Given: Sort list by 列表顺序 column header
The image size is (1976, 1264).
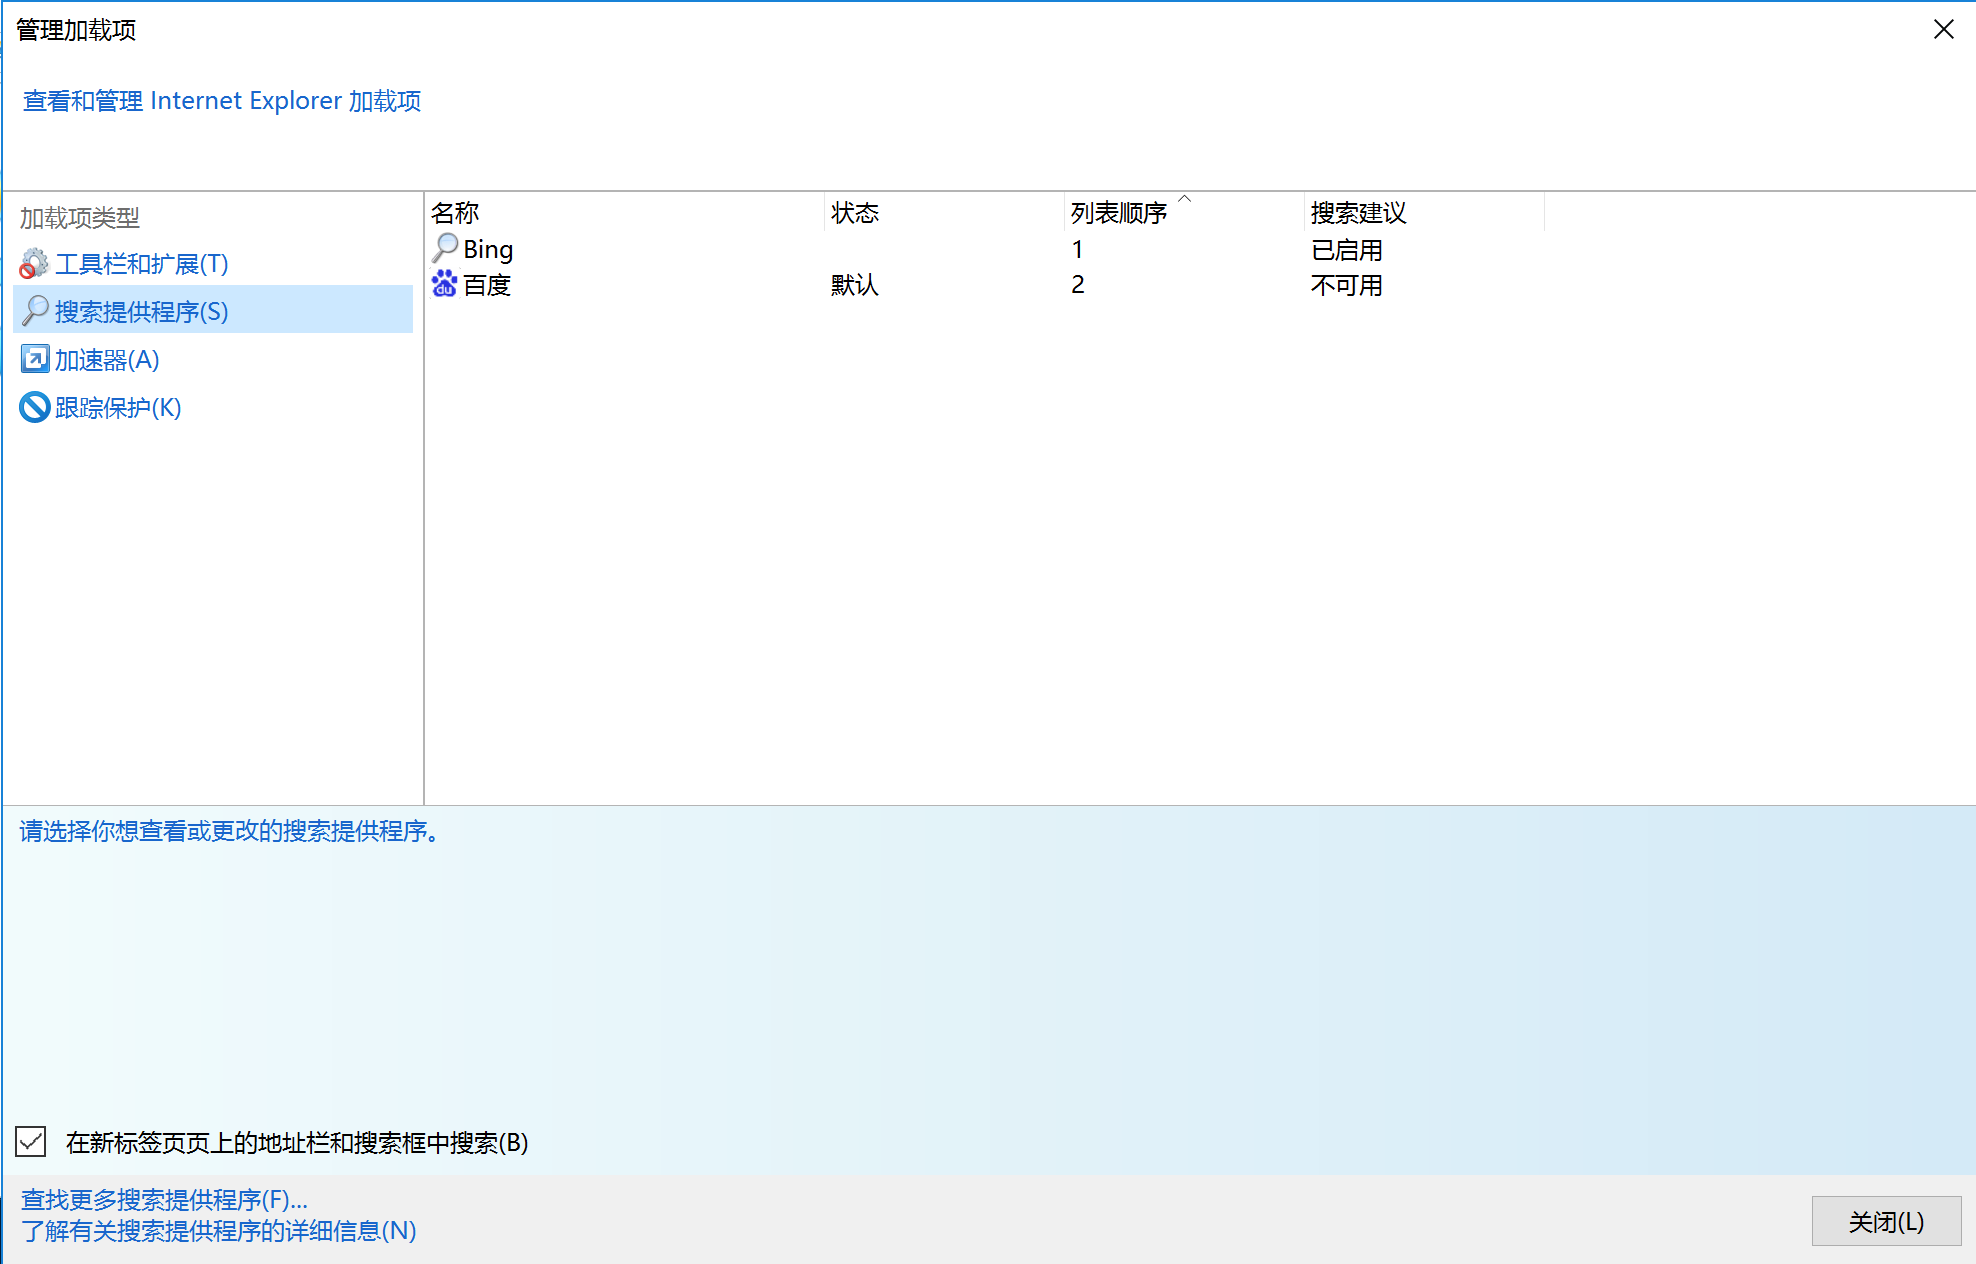Looking at the screenshot, I should (1118, 213).
